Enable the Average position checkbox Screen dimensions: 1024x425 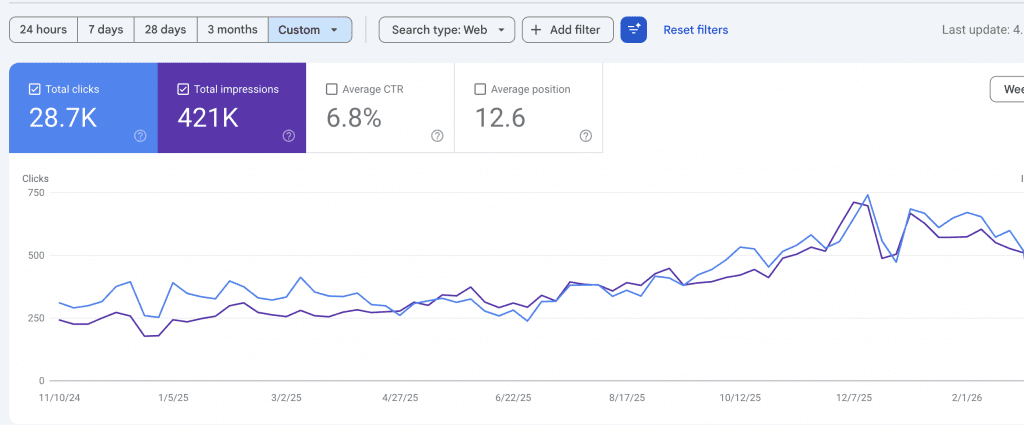coord(480,89)
